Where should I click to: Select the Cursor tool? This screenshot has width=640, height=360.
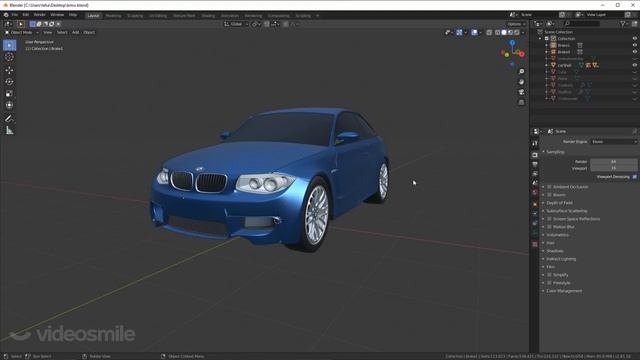tap(9, 57)
